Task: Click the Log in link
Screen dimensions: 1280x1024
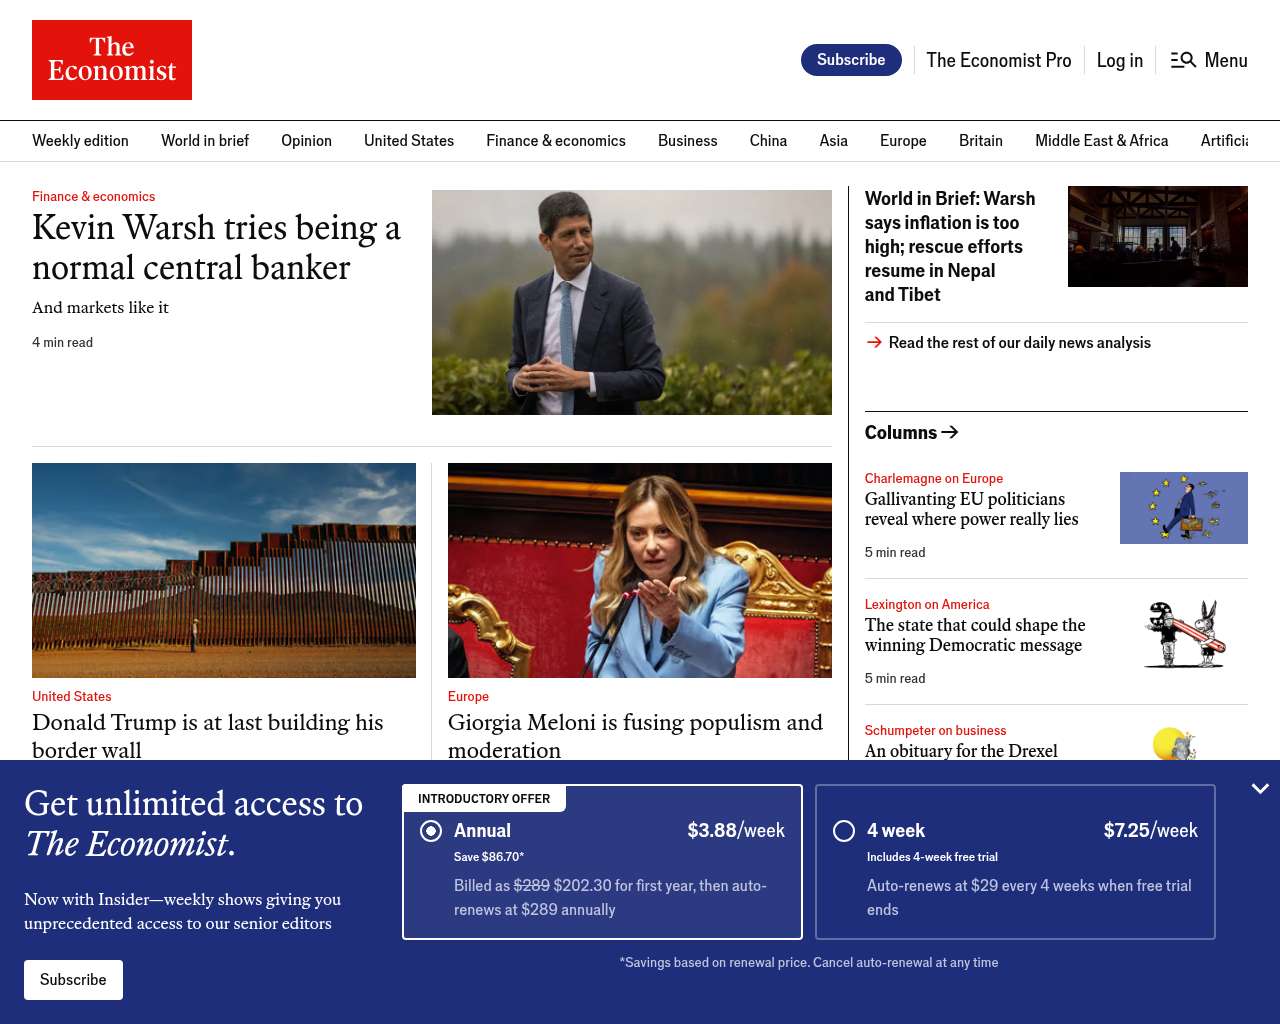Action: tap(1120, 60)
